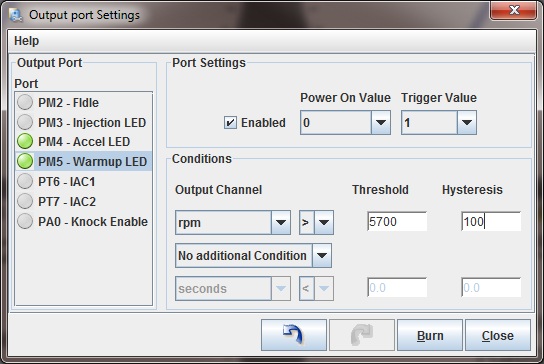Click the green PM5 - Warmup LED indicator
The height and width of the screenshot is (364, 544).
tap(25, 161)
